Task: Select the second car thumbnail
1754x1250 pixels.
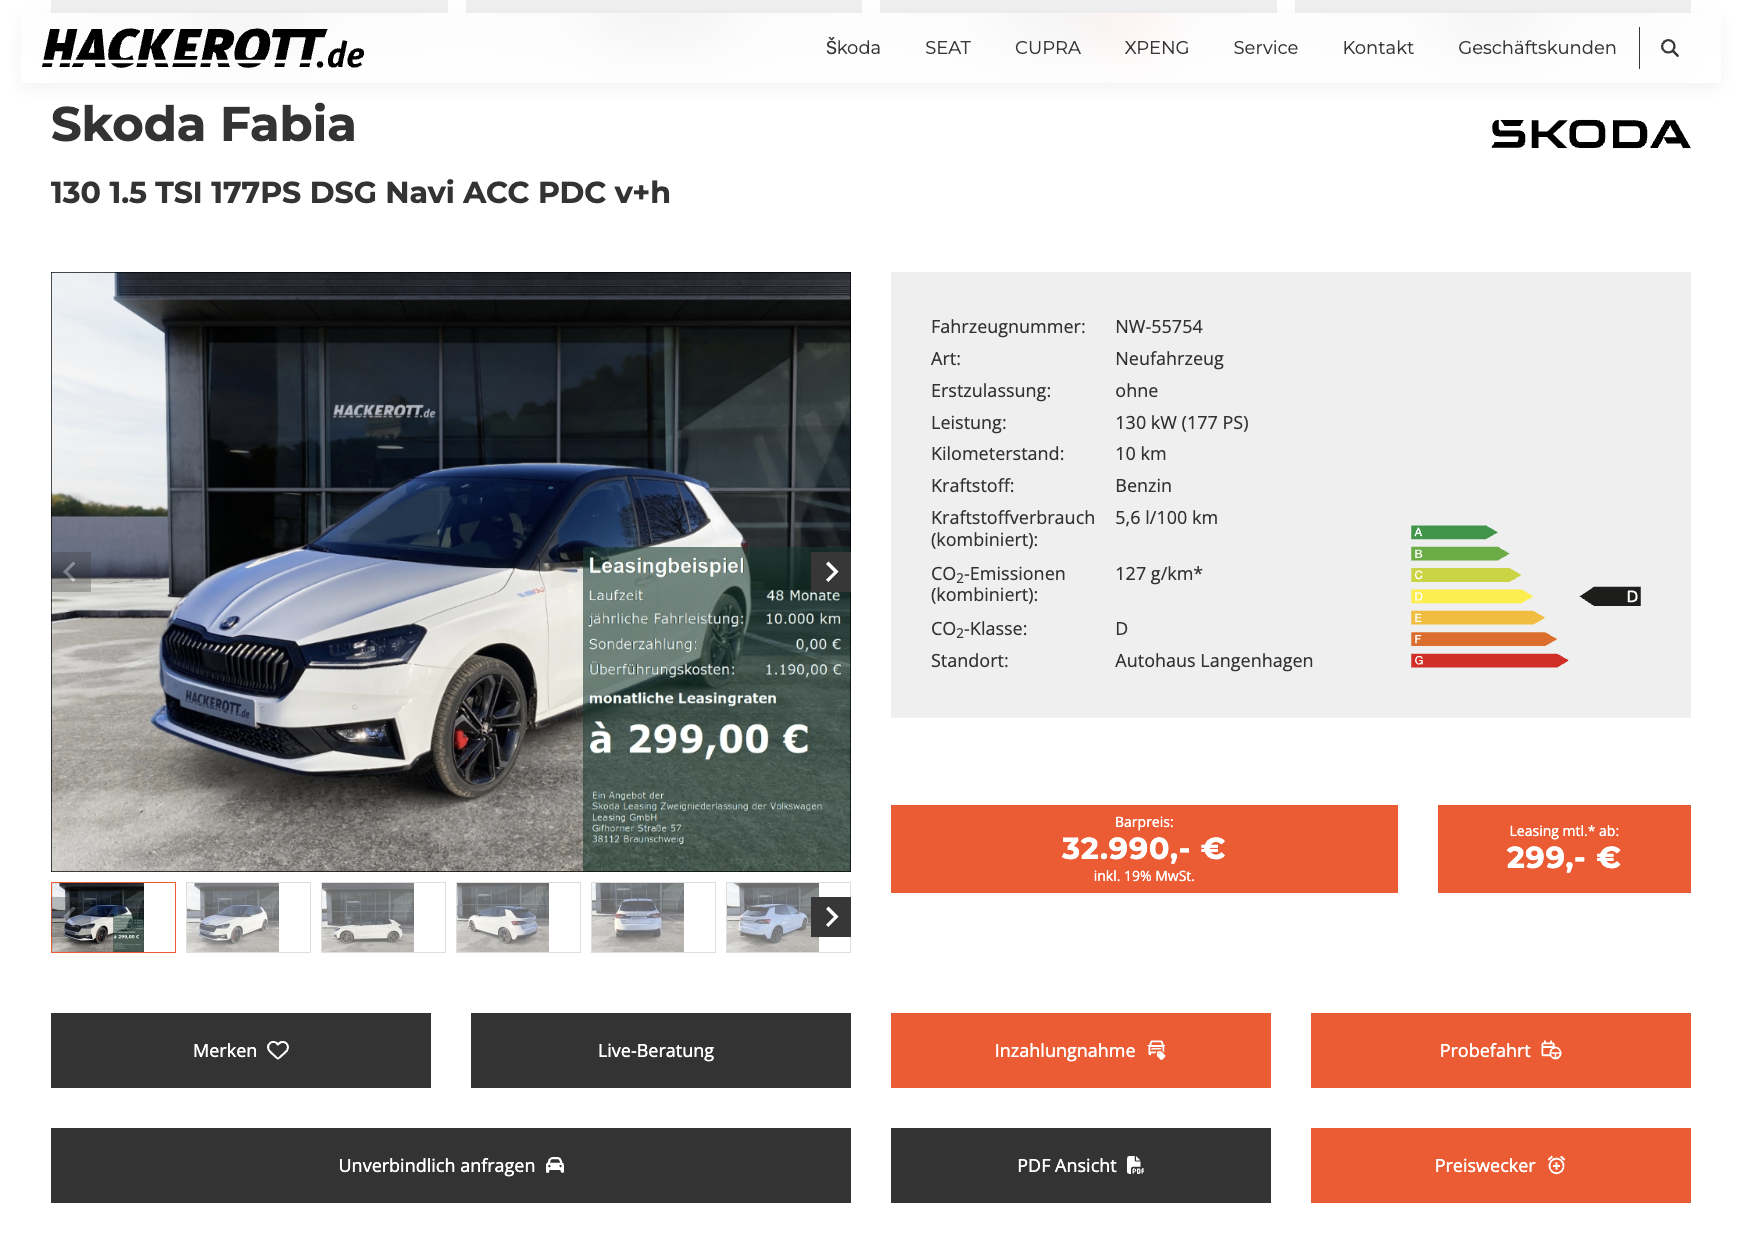Action: tap(247, 917)
